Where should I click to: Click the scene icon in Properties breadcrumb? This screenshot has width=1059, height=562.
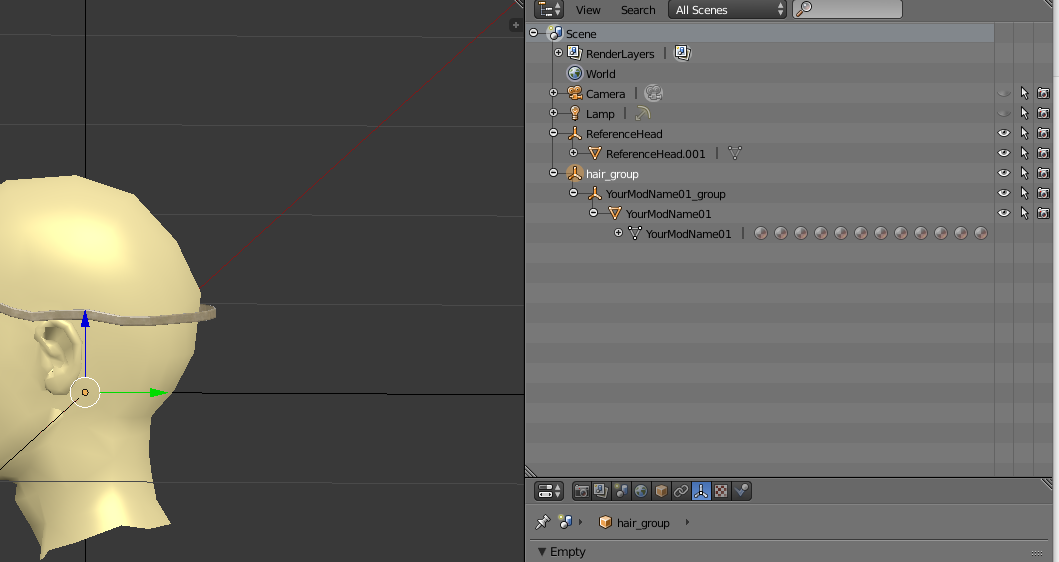[566, 522]
